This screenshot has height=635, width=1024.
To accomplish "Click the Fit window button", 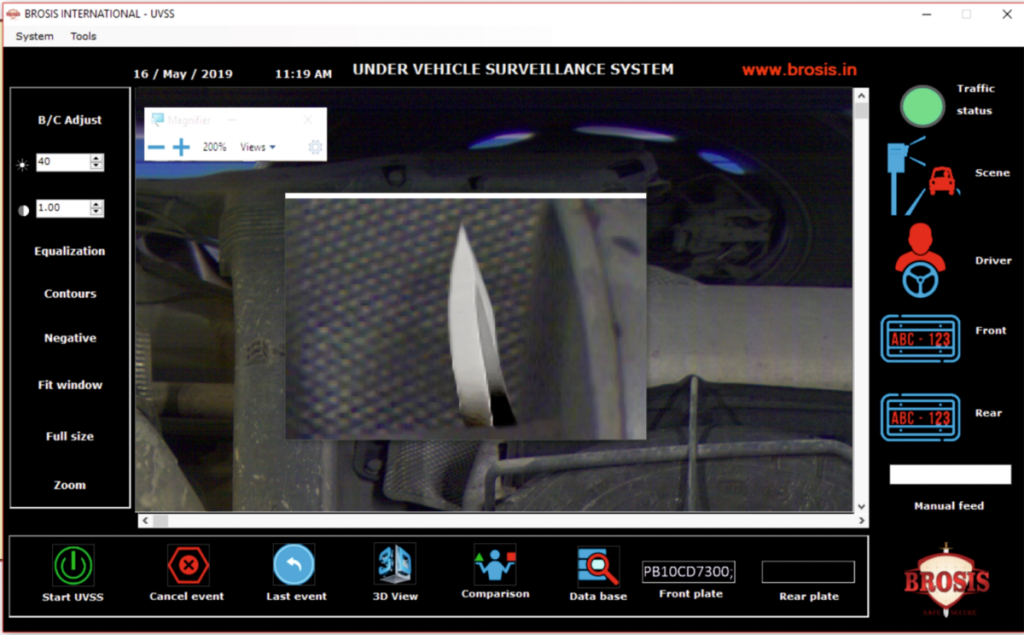I will 69,384.
